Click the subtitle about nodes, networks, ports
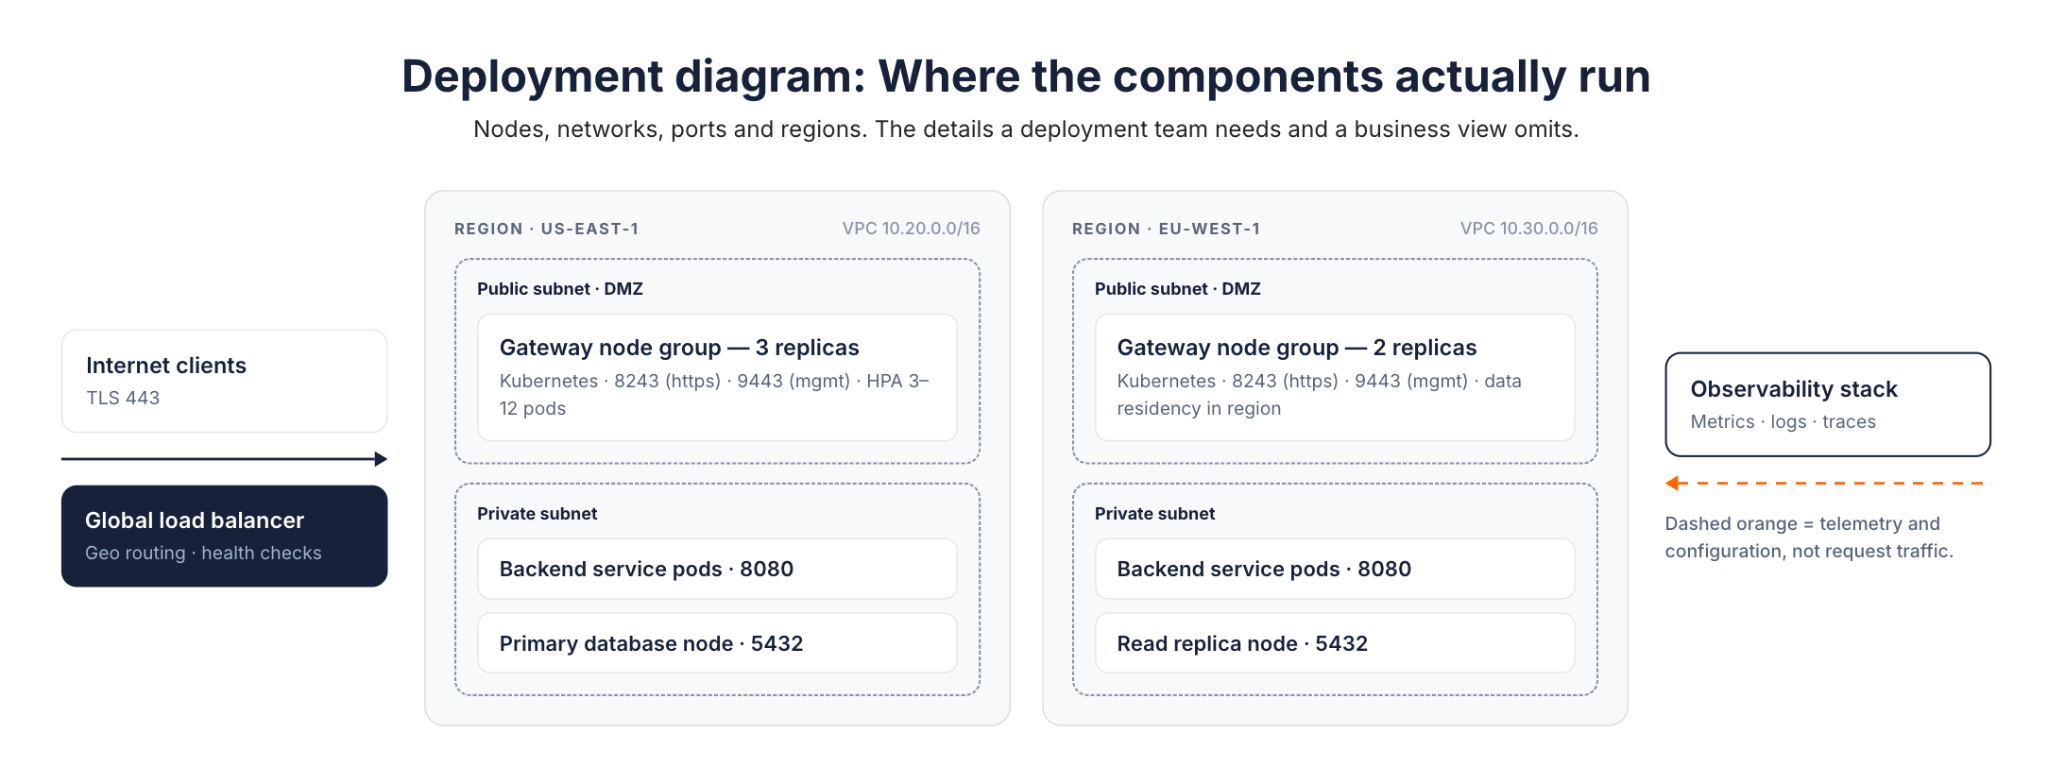The width and height of the screenshot is (2048, 769). pos(1026,129)
